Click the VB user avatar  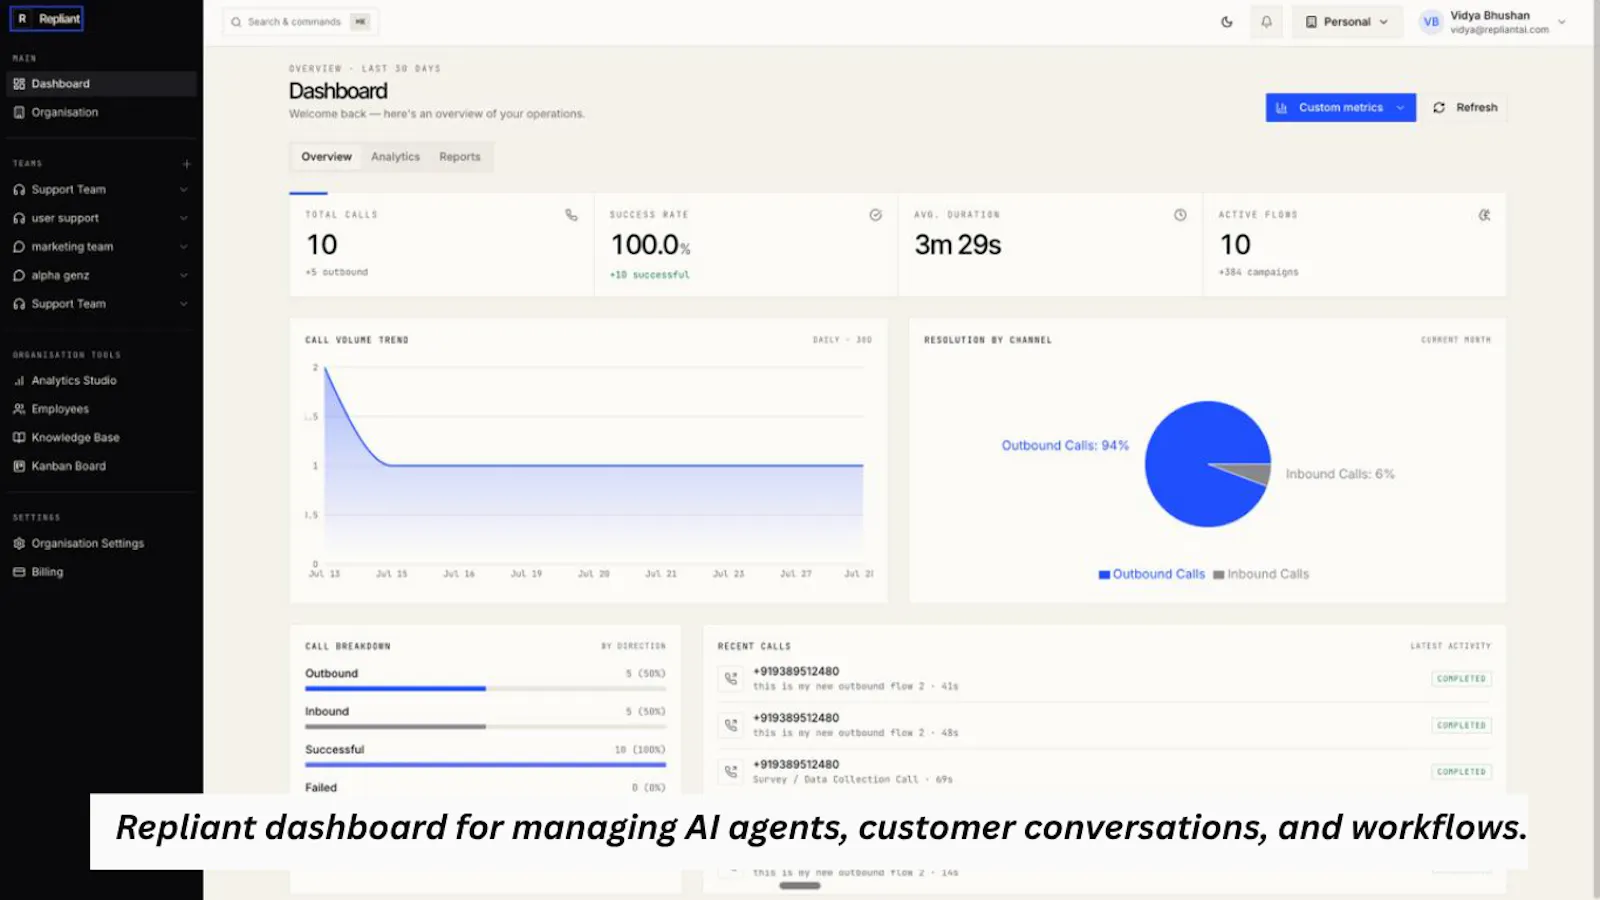click(1431, 22)
